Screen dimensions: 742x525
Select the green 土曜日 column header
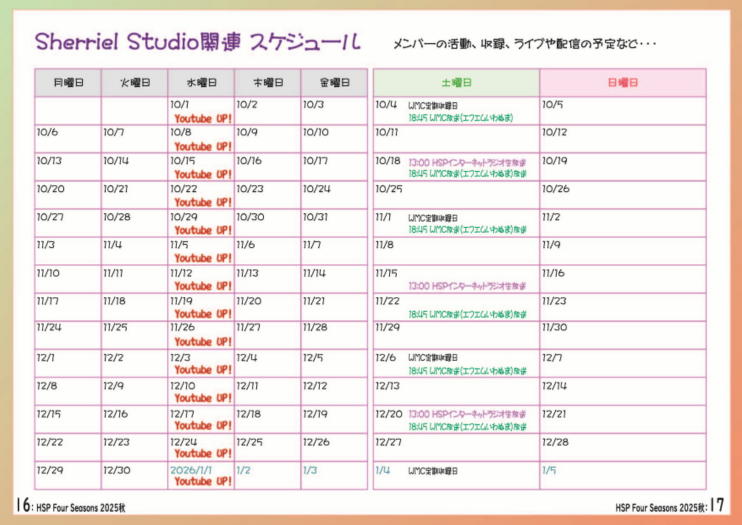click(455, 83)
